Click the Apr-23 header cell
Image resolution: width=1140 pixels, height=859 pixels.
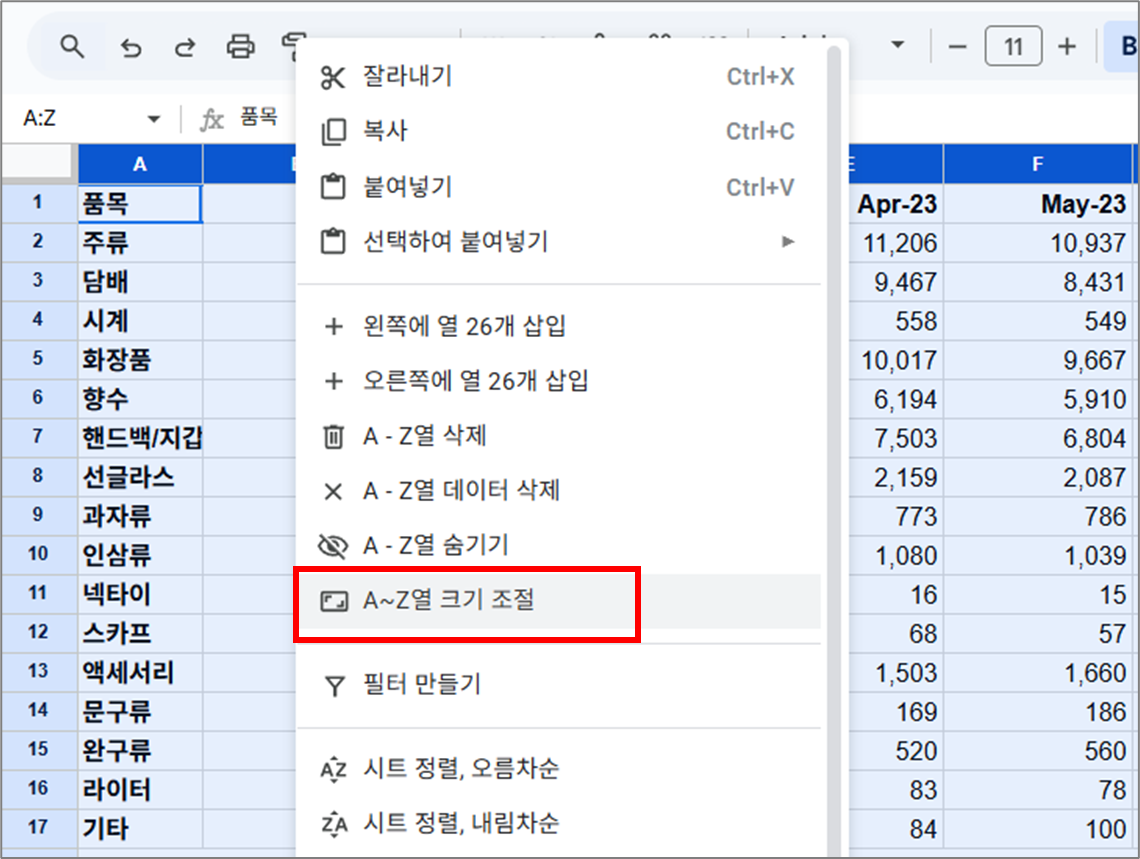(x=896, y=203)
